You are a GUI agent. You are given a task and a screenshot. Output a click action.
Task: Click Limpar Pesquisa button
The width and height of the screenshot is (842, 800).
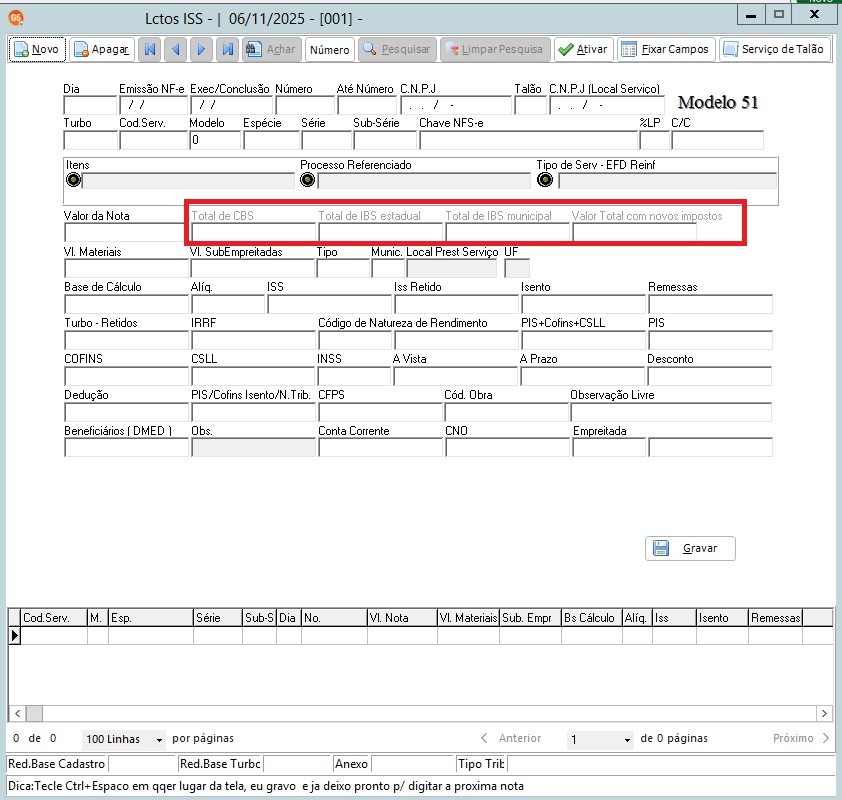point(495,49)
